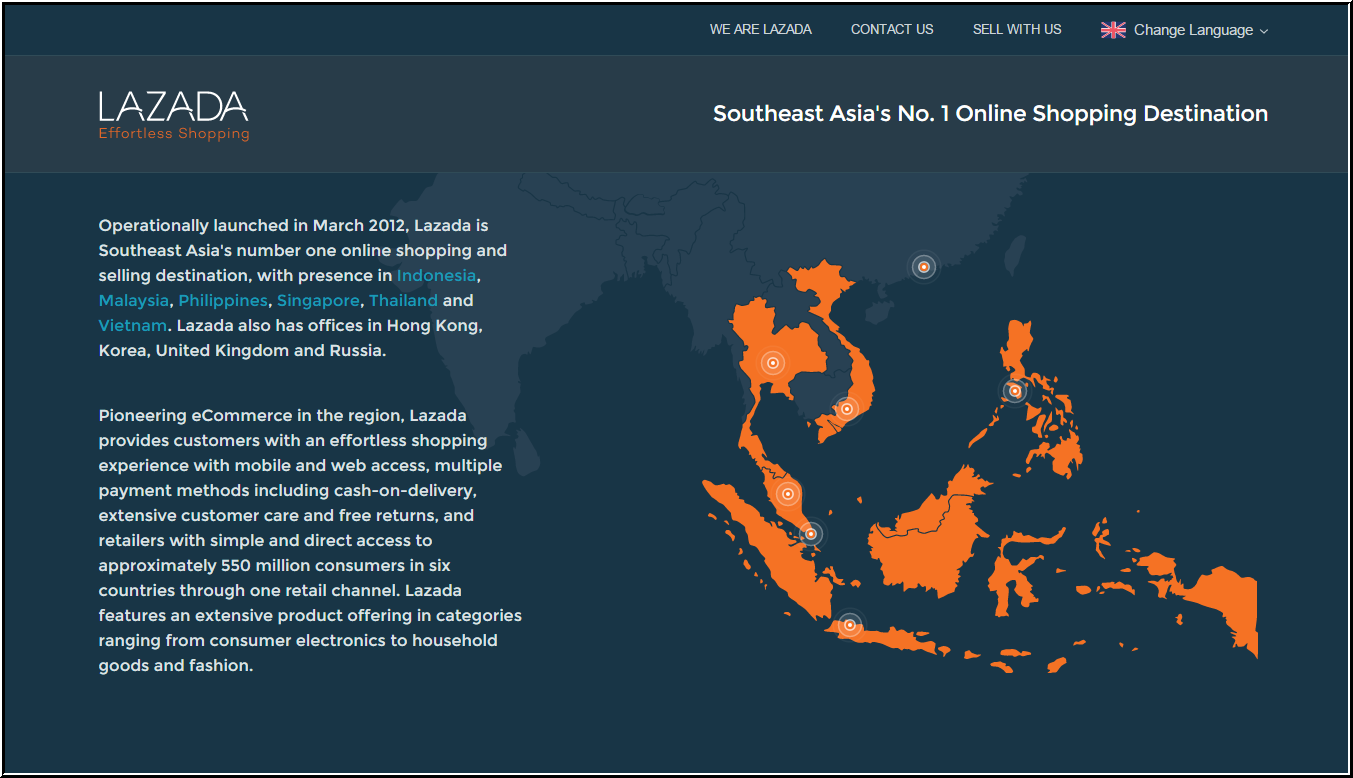Open the SELL WITH US menu item
Viewport: 1353px width, 778px height.
click(1017, 30)
